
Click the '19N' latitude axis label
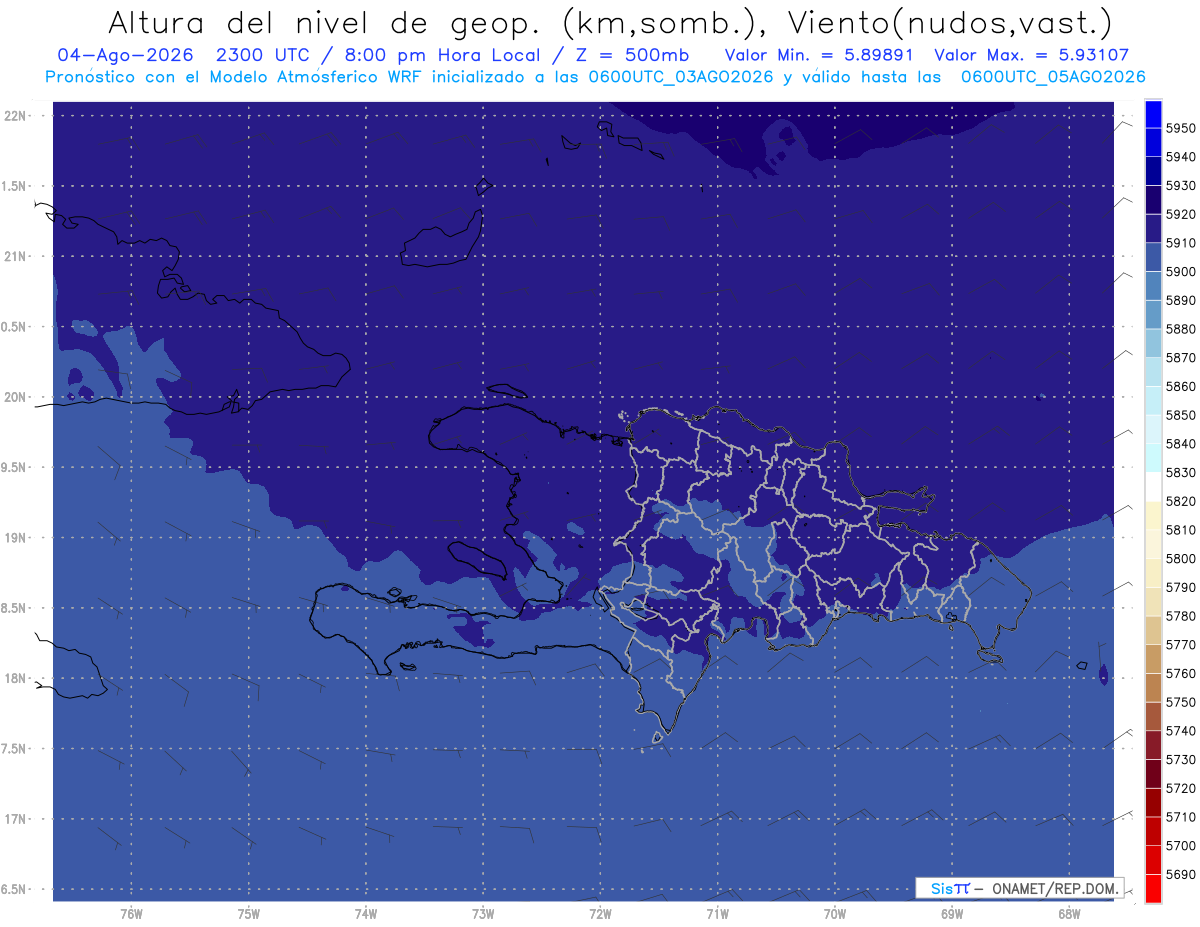point(15,537)
